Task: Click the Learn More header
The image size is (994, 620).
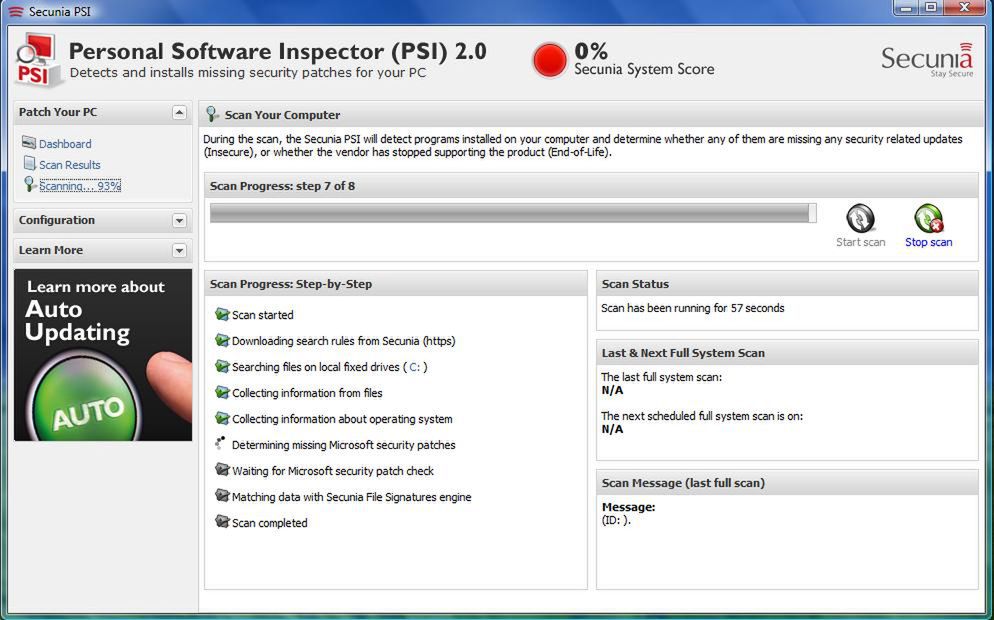Action: coord(103,250)
